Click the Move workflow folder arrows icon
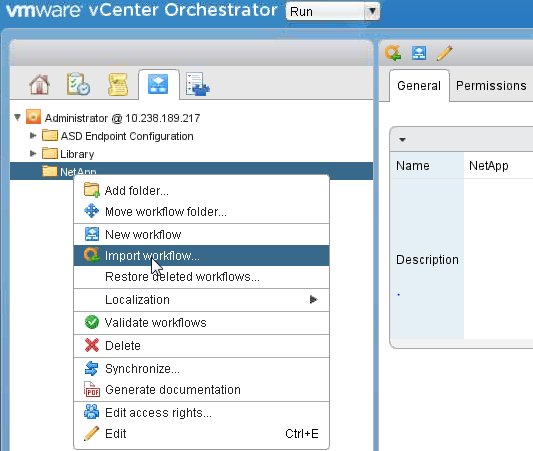The image size is (533, 451). (91, 211)
